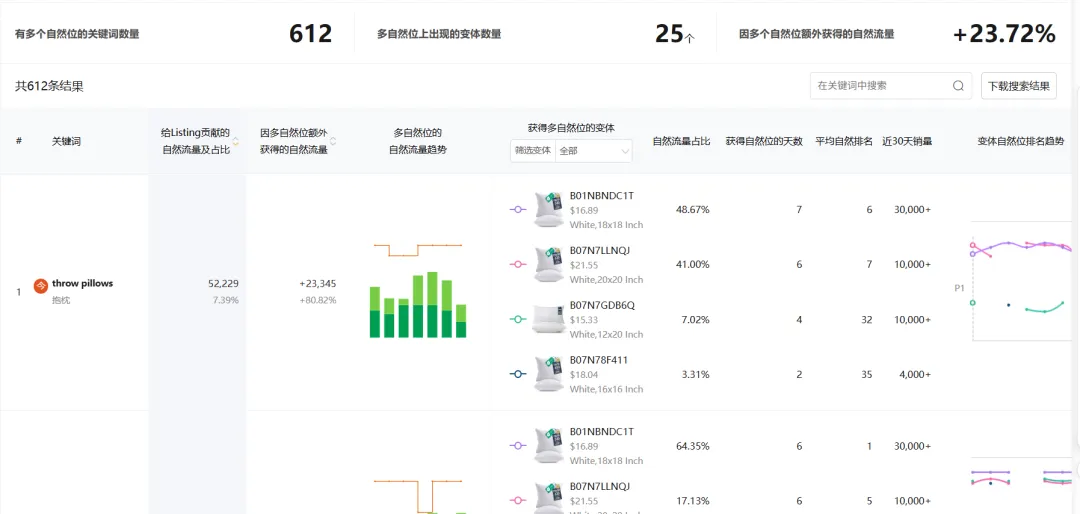Click the 下载搜索结果 button
The height and width of the screenshot is (514, 1080).
coord(1019,86)
